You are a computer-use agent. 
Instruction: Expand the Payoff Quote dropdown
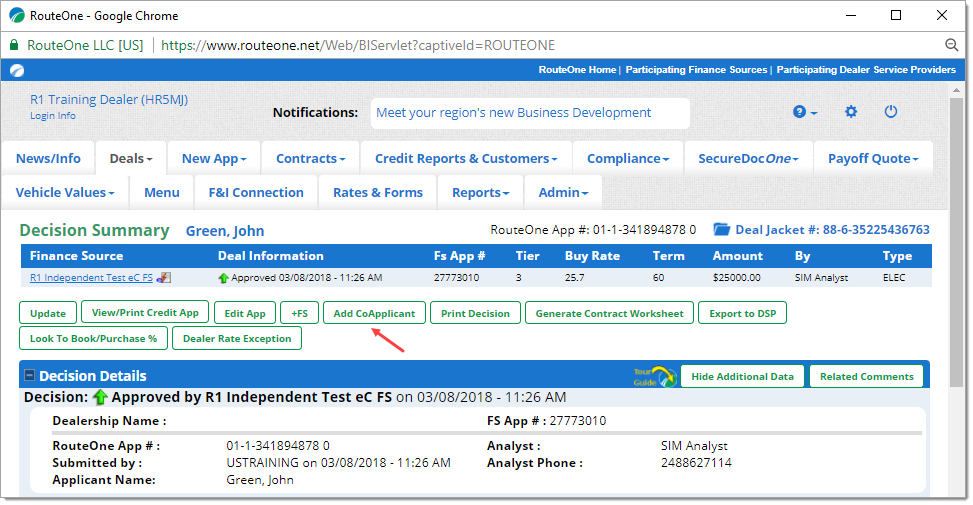(873, 158)
